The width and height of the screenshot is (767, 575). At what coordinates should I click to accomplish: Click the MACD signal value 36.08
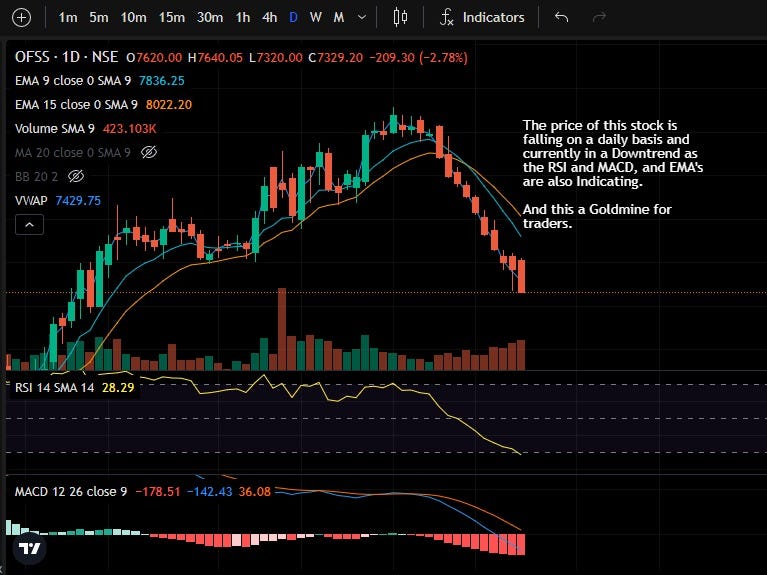click(x=254, y=492)
